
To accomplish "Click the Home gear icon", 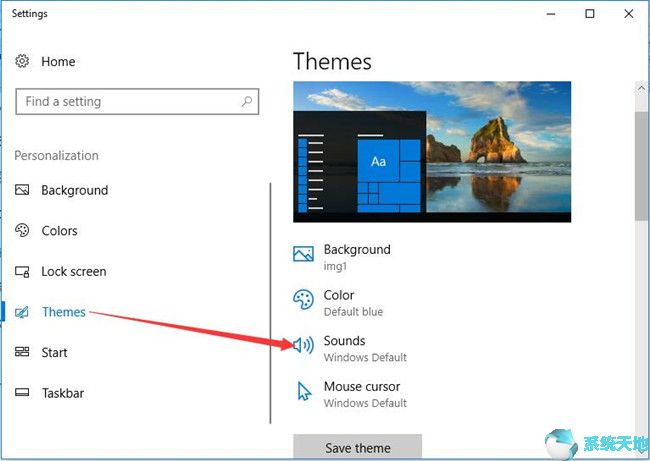I will pyautogui.click(x=22, y=61).
